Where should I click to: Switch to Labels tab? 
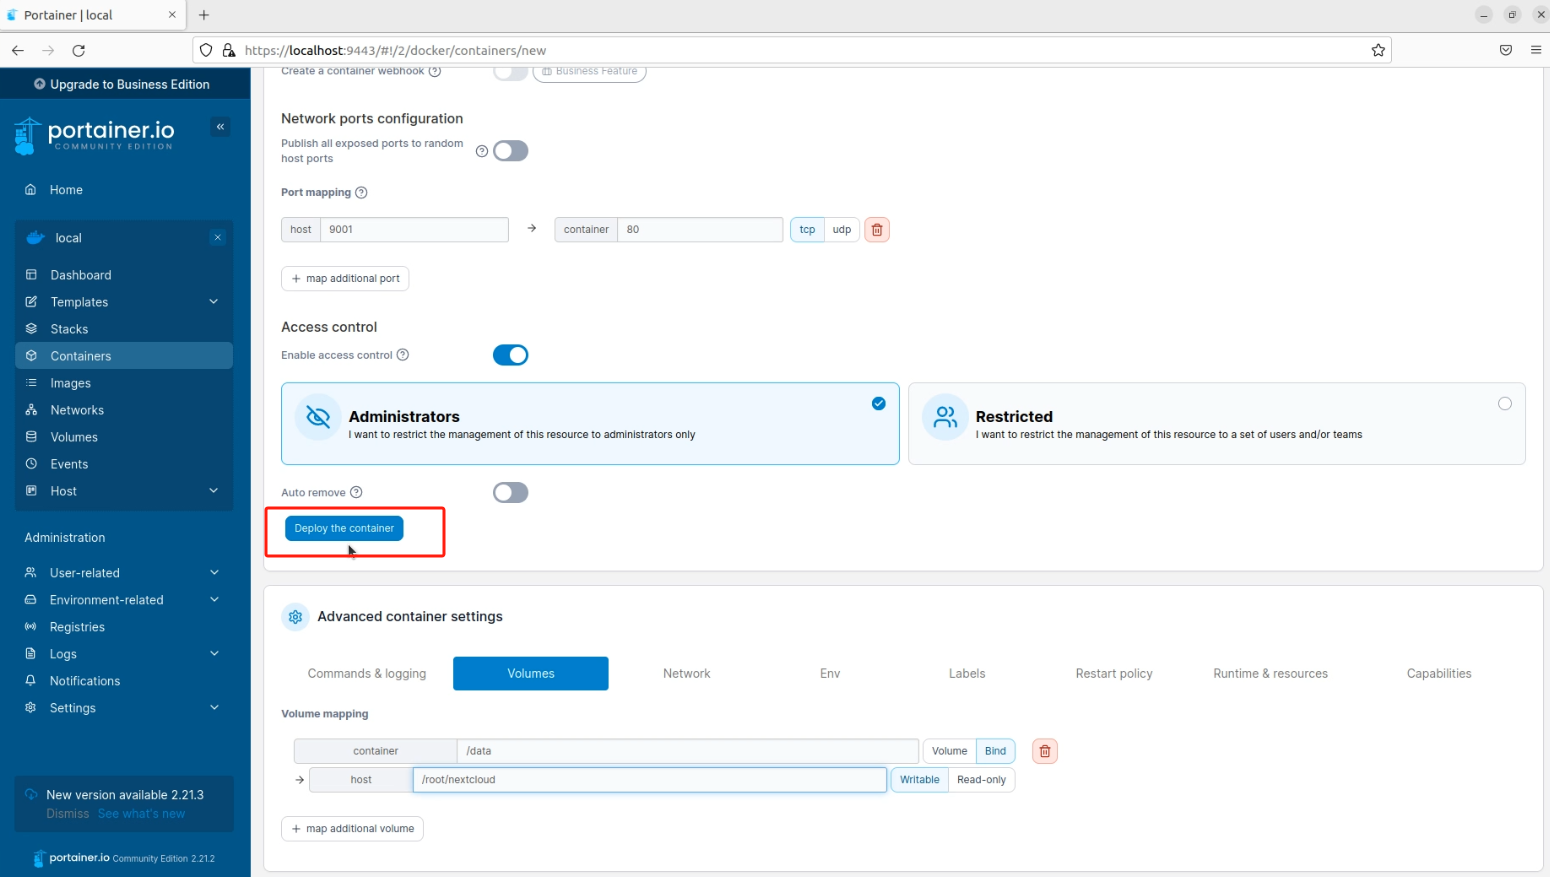(x=967, y=674)
